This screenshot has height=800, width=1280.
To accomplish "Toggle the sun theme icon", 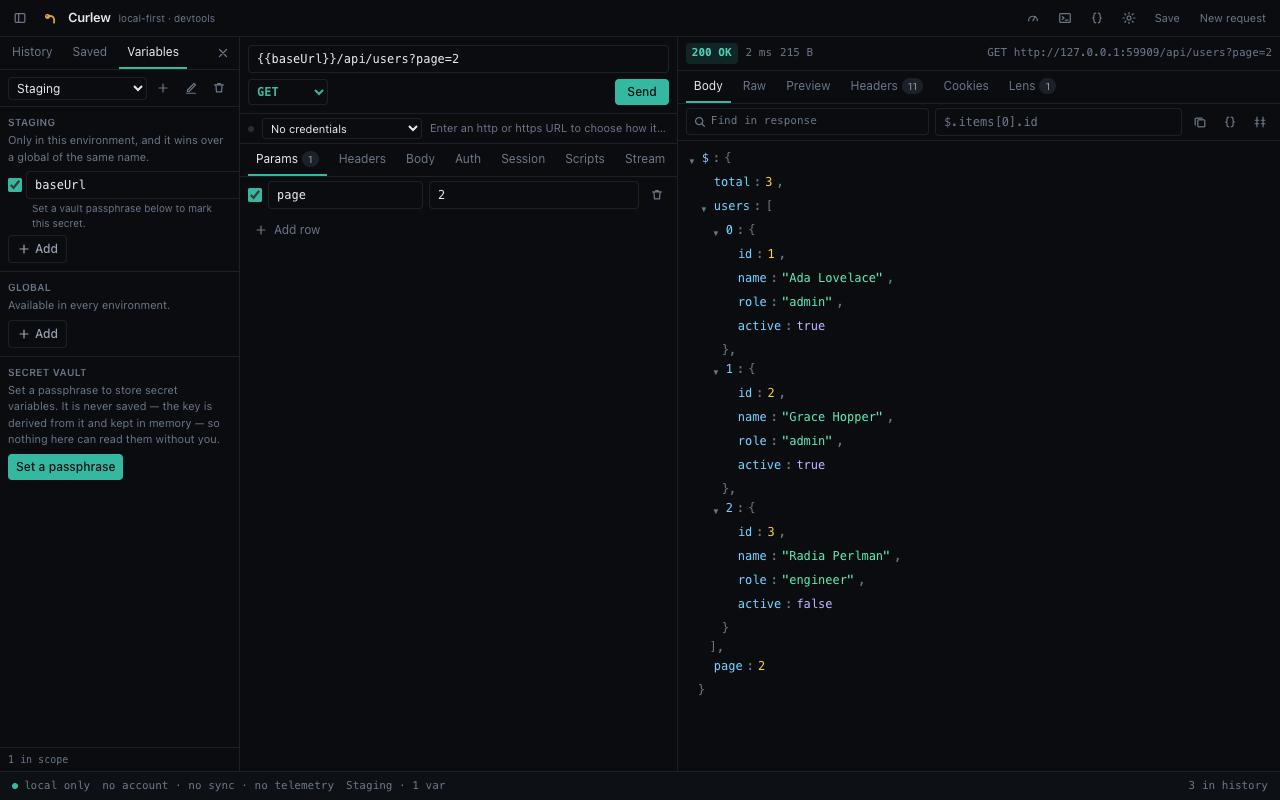I will pyautogui.click(x=1129, y=18).
